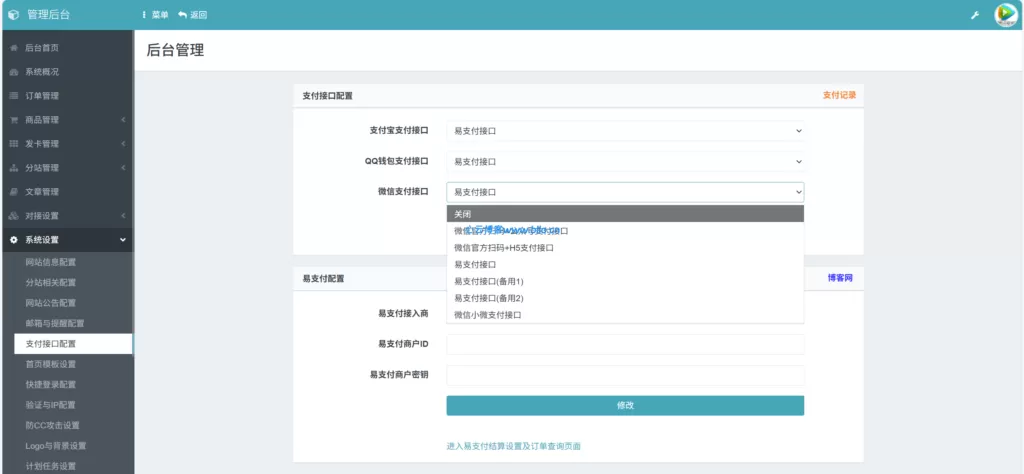Click the 菜单 toggle in the top bar
The width and height of the screenshot is (1024, 474).
click(155, 14)
